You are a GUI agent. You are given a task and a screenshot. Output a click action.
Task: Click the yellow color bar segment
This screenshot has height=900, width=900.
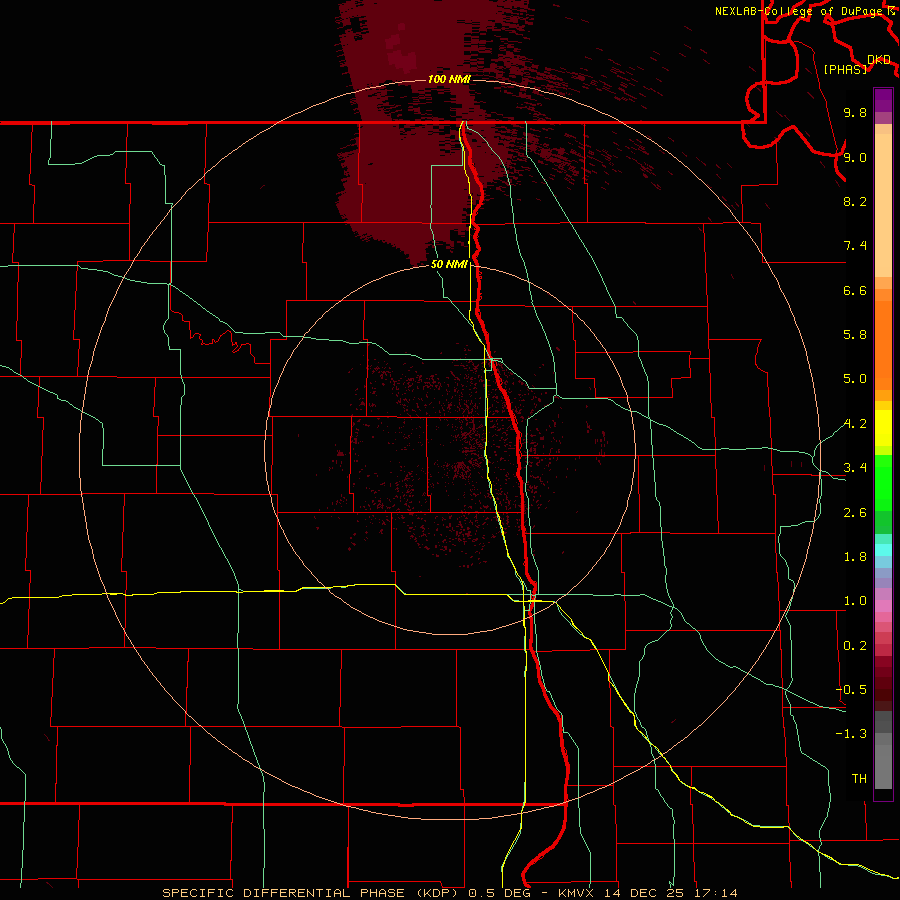click(x=883, y=428)
